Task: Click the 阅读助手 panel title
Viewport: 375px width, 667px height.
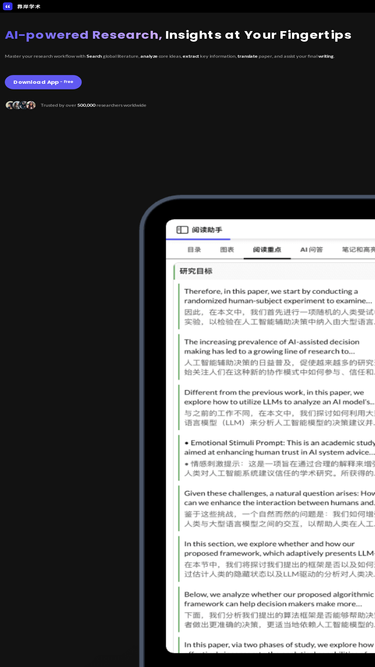Action: [x=207, y=230]
